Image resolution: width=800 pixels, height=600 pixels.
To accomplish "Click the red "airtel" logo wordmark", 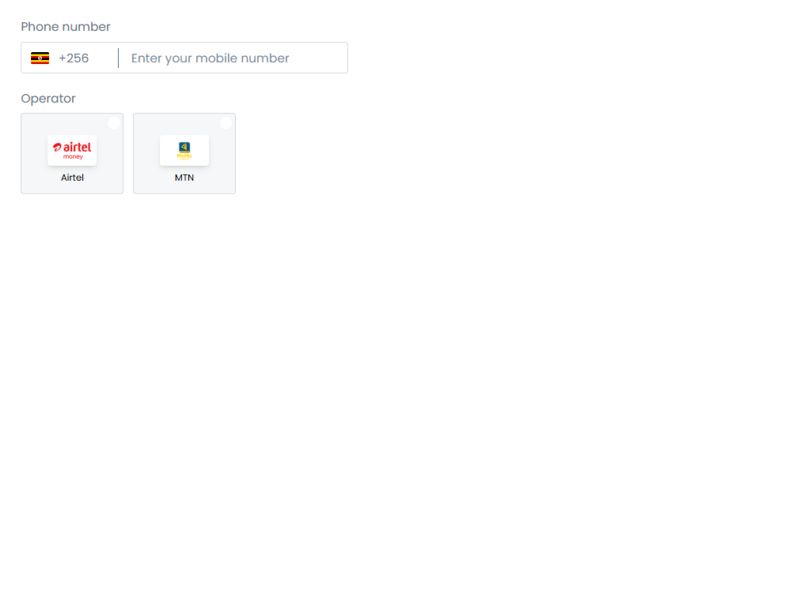I will pyautogui.click(x=77, y=147).
